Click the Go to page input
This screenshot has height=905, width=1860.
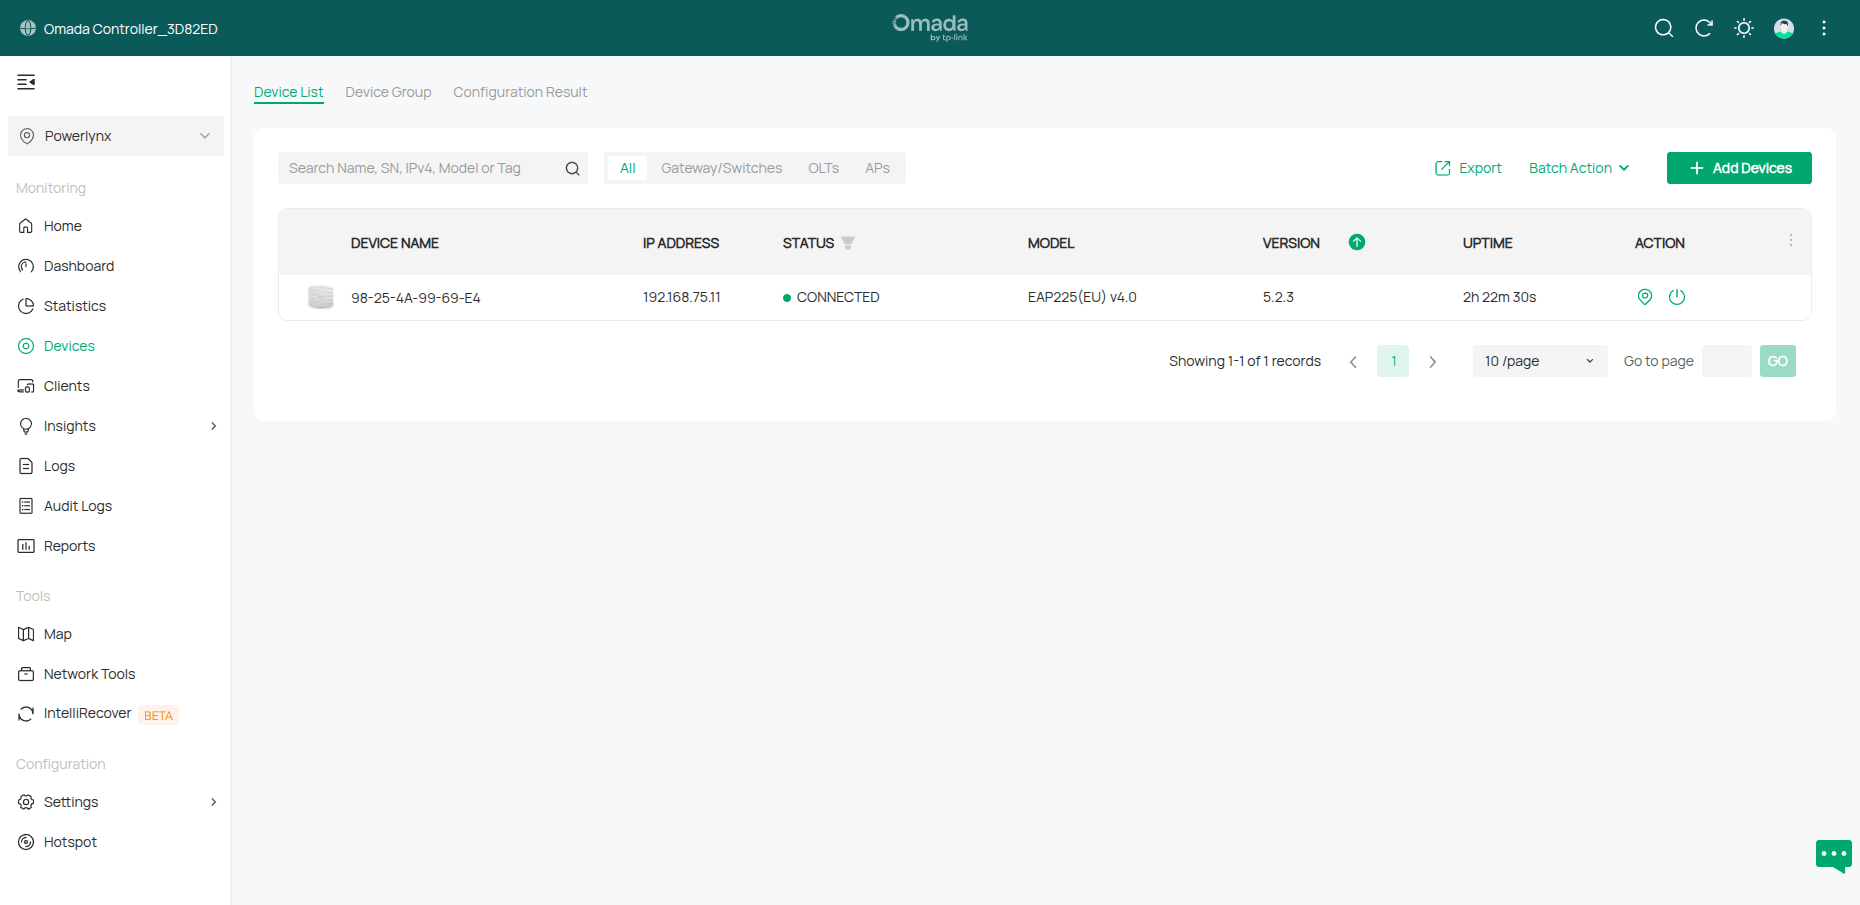[x=1727, y=361]
